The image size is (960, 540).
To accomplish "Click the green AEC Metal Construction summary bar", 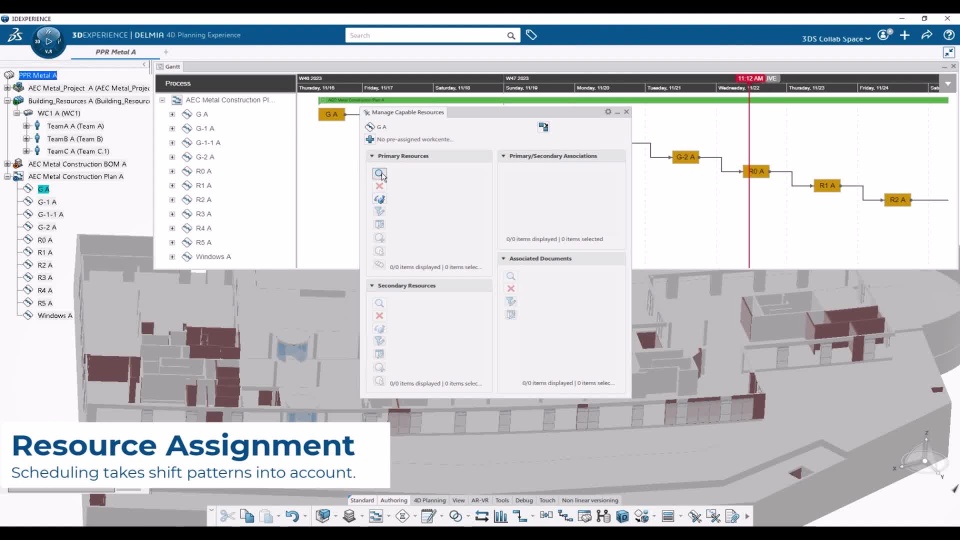I will [x=634, y=100].
